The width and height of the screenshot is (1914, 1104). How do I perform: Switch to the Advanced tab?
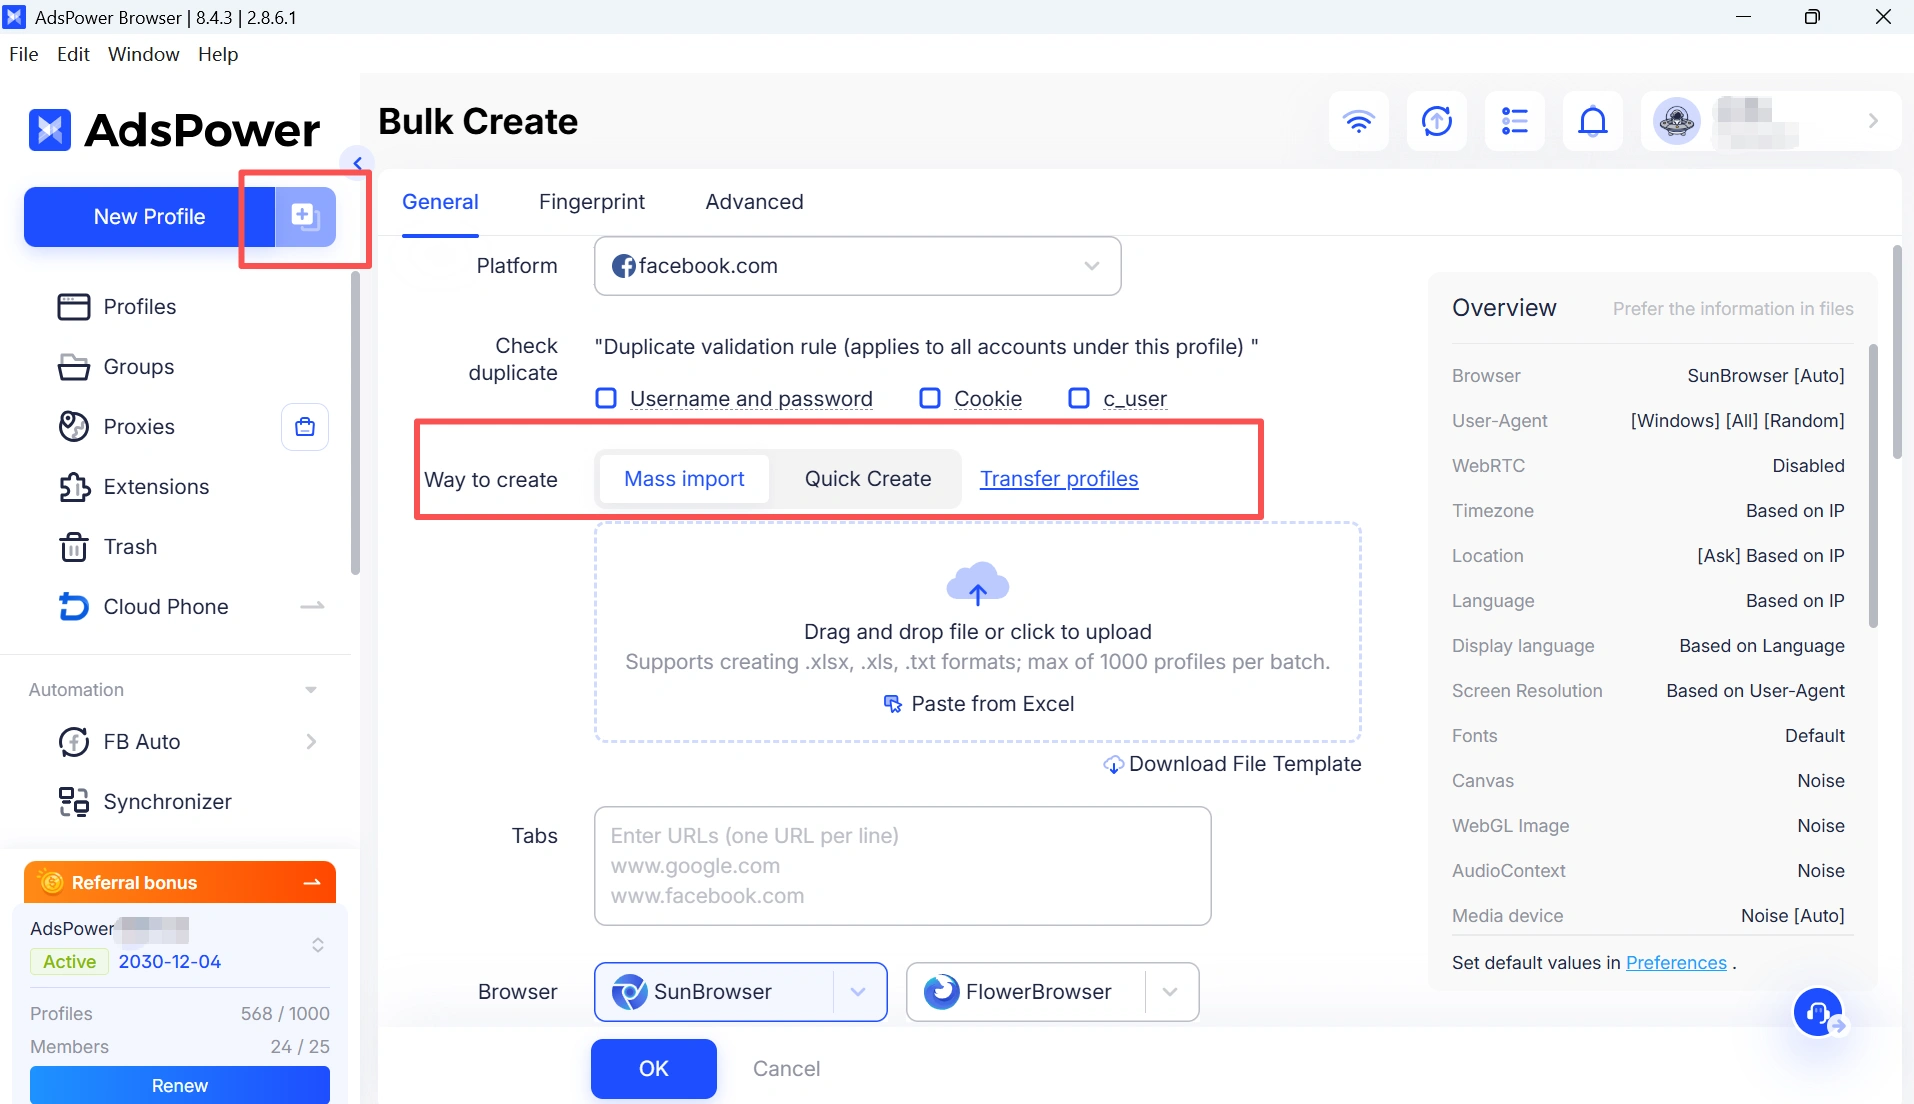point(754,202)
